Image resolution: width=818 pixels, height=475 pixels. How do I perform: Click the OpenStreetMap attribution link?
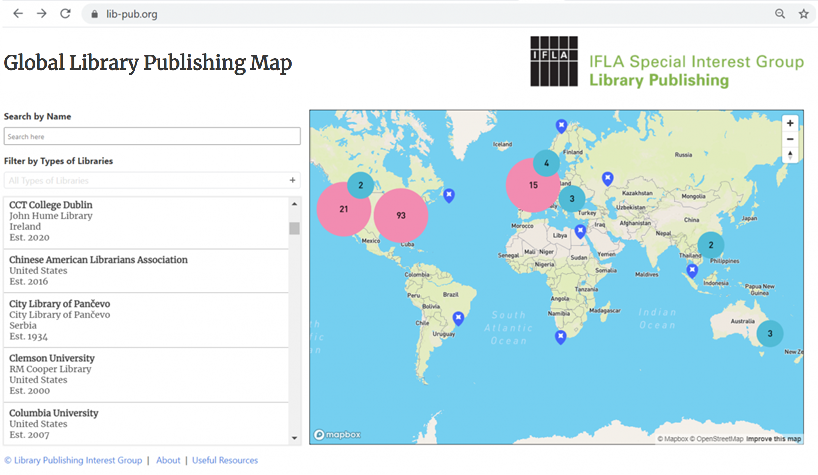(x=716, y=439)
